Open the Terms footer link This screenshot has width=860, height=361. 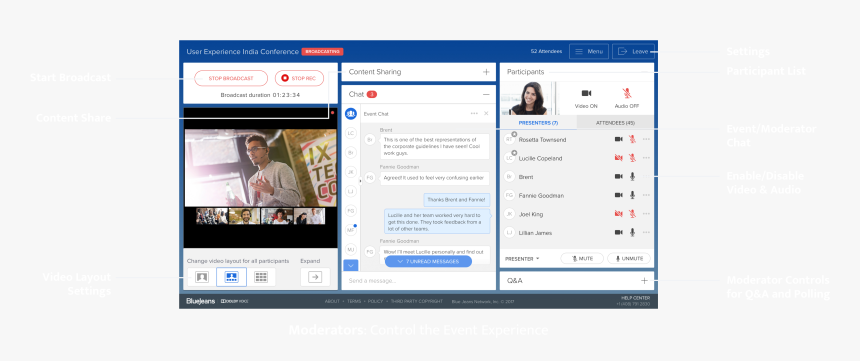pyautogui.click(x=354, y=301)
